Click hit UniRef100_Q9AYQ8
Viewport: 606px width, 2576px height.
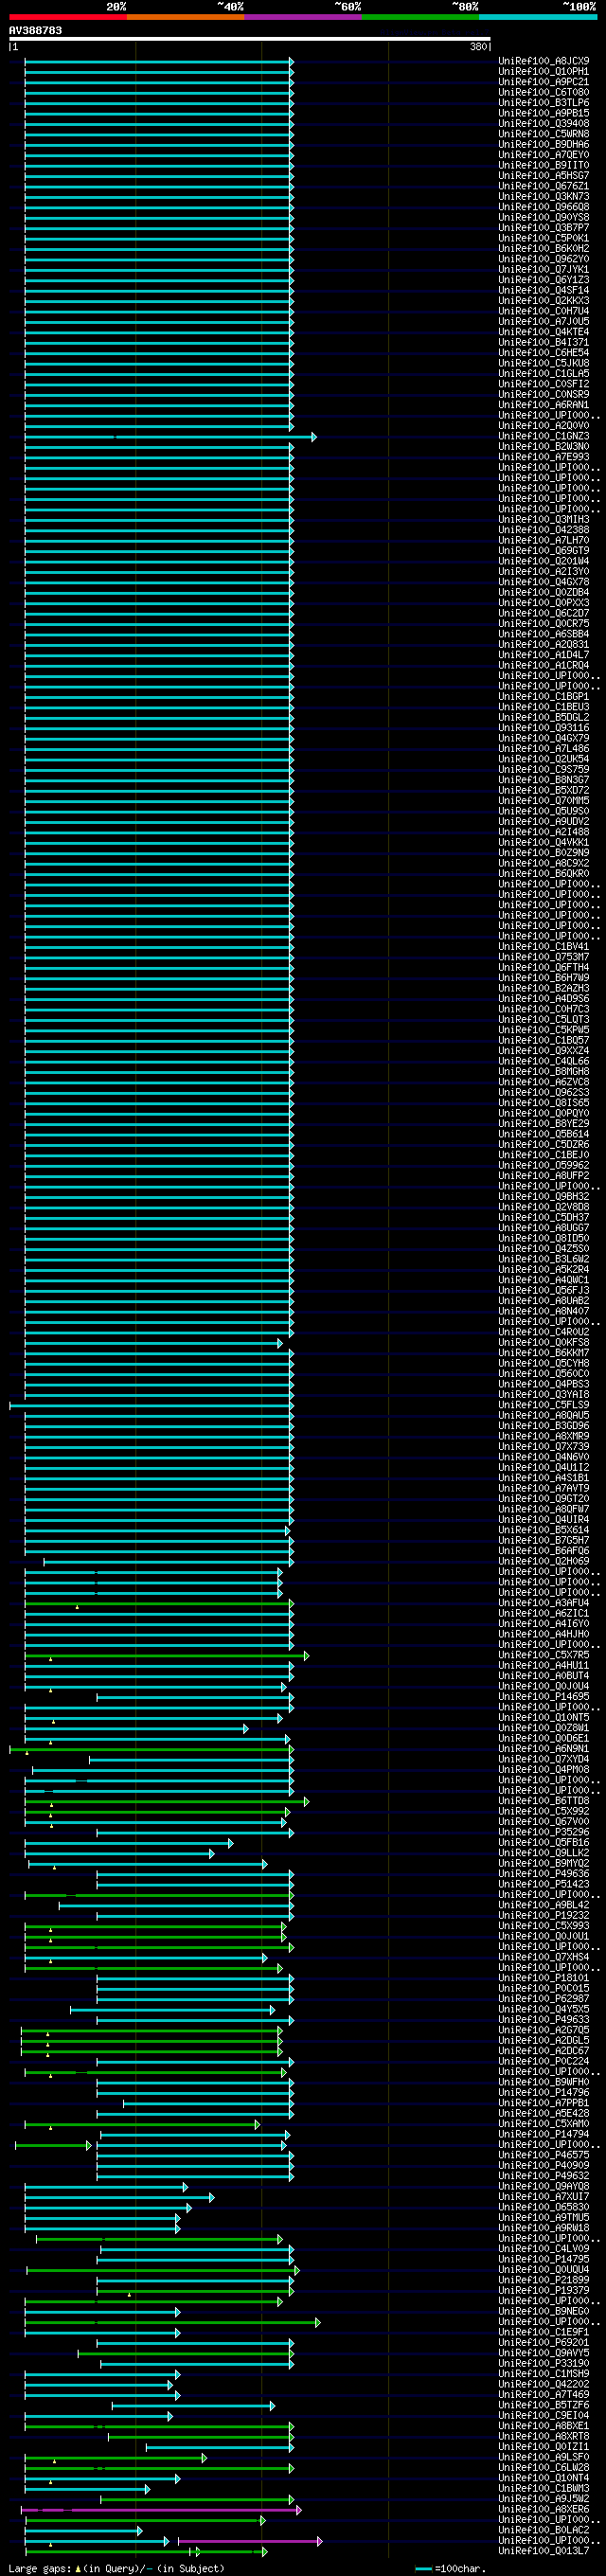pos(544,2187)
